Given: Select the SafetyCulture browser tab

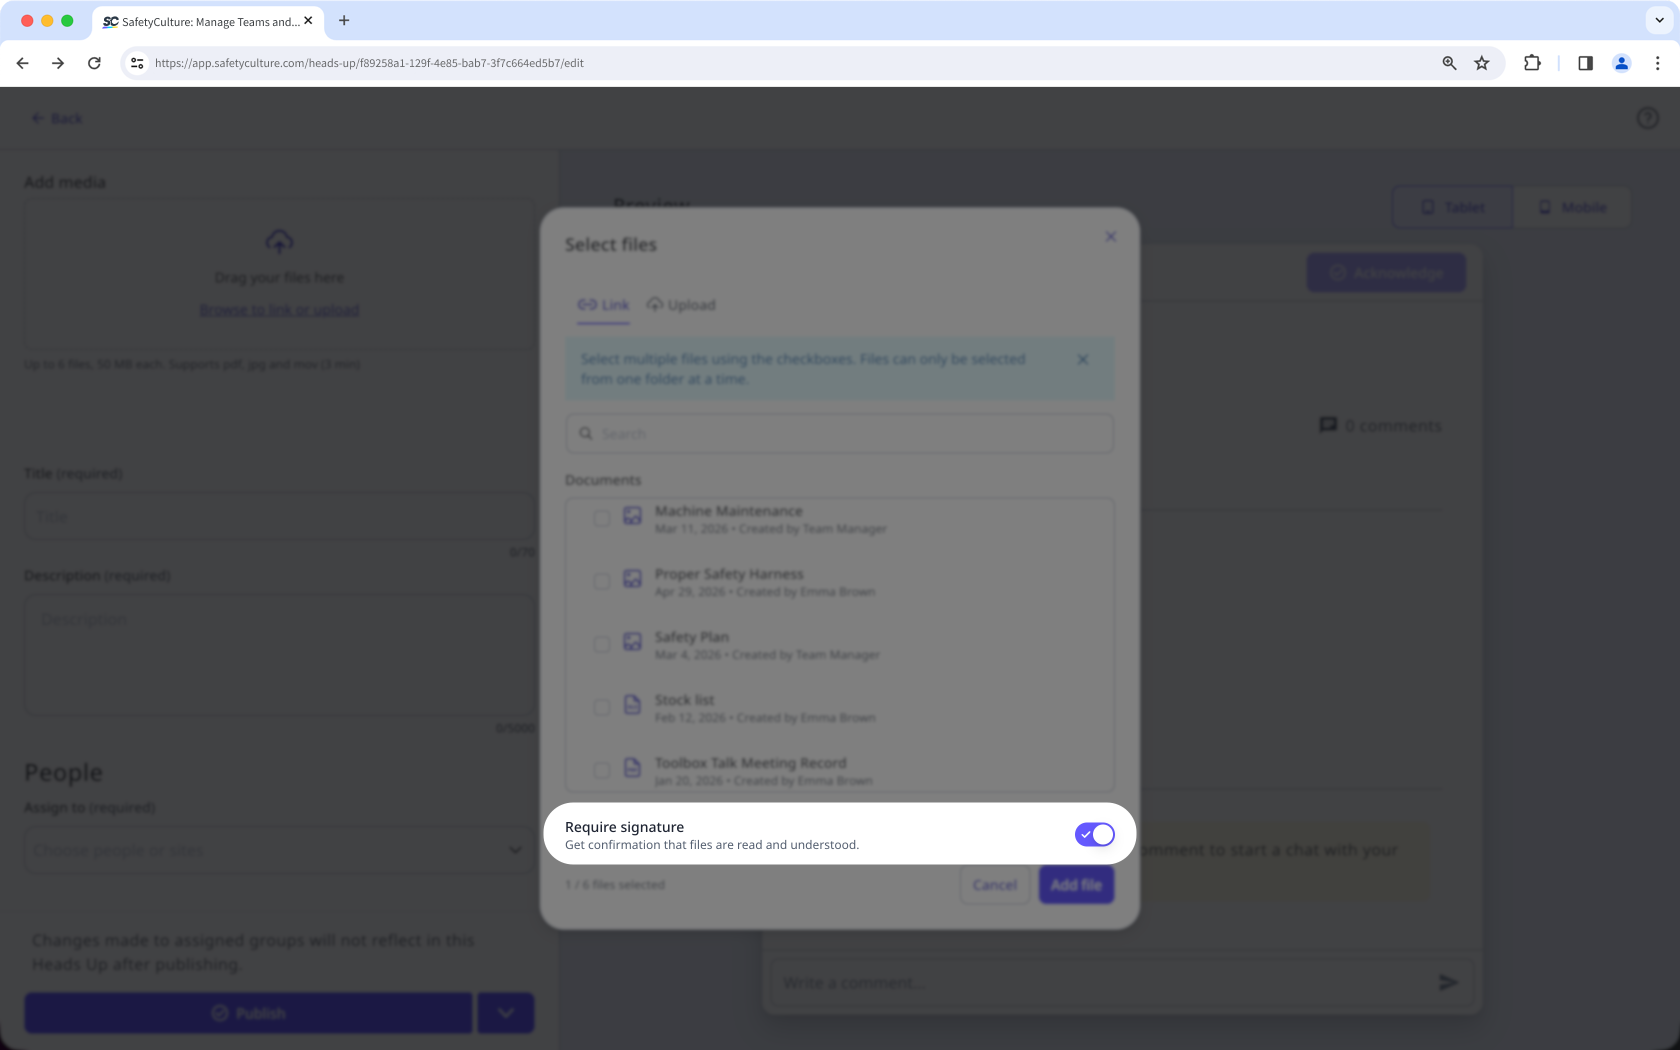Looking at the screenshot, I should click(208, 21).
